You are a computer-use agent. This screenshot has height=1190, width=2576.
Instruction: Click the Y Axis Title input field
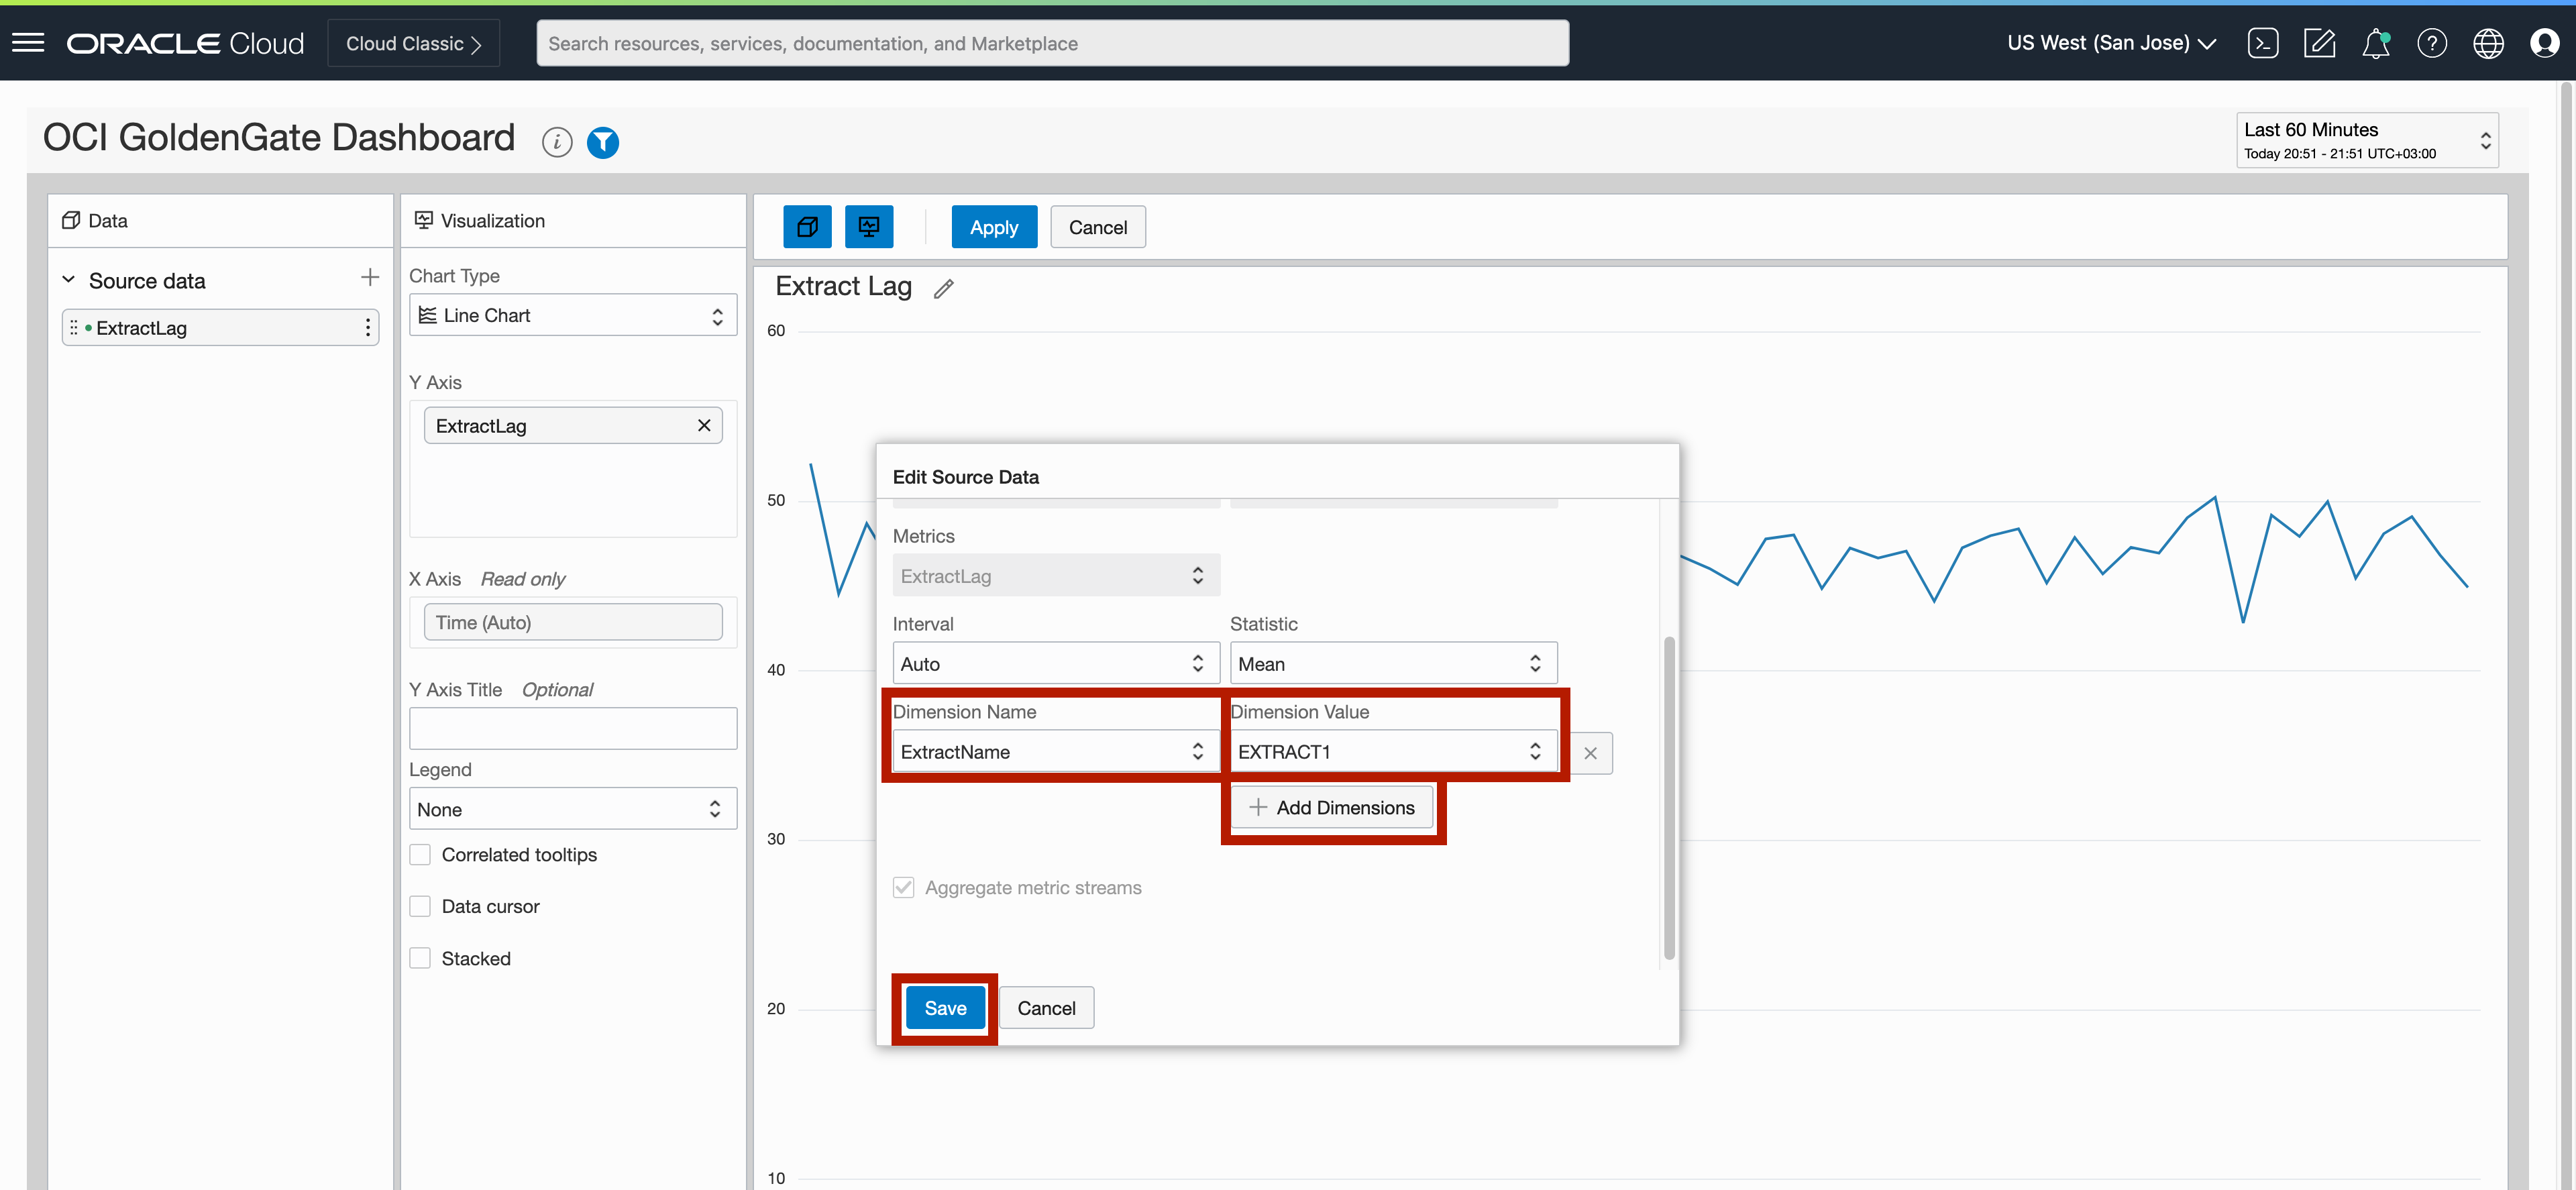point(572,729)
